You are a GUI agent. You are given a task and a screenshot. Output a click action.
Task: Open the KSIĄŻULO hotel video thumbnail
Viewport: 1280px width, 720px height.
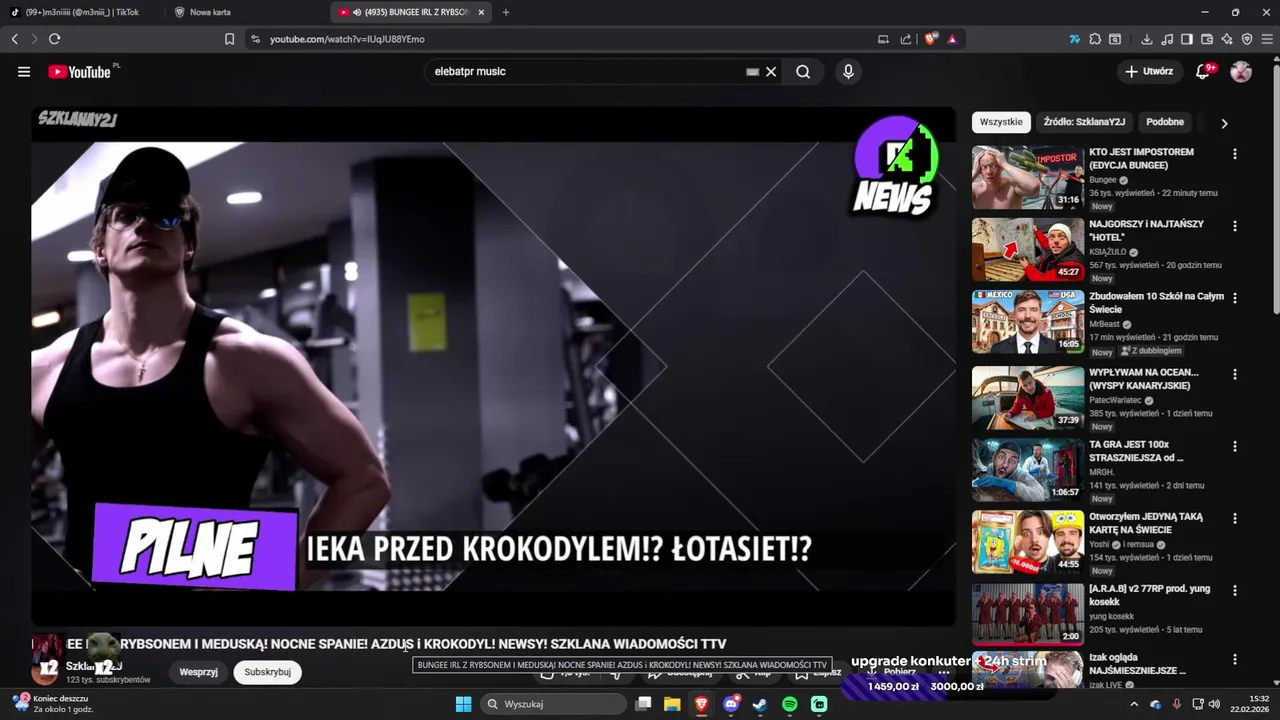[x=1028, y=250]
